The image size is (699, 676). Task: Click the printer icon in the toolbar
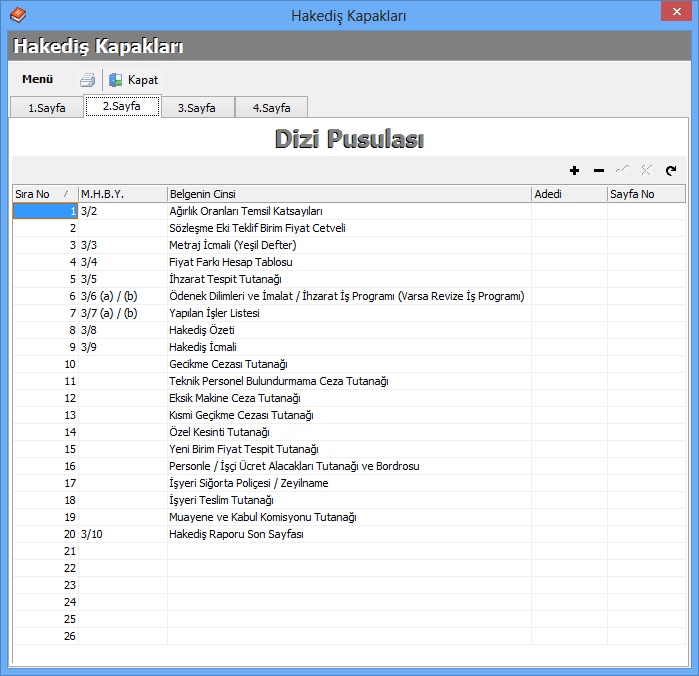pyautogui.click(x=88, y=80)
